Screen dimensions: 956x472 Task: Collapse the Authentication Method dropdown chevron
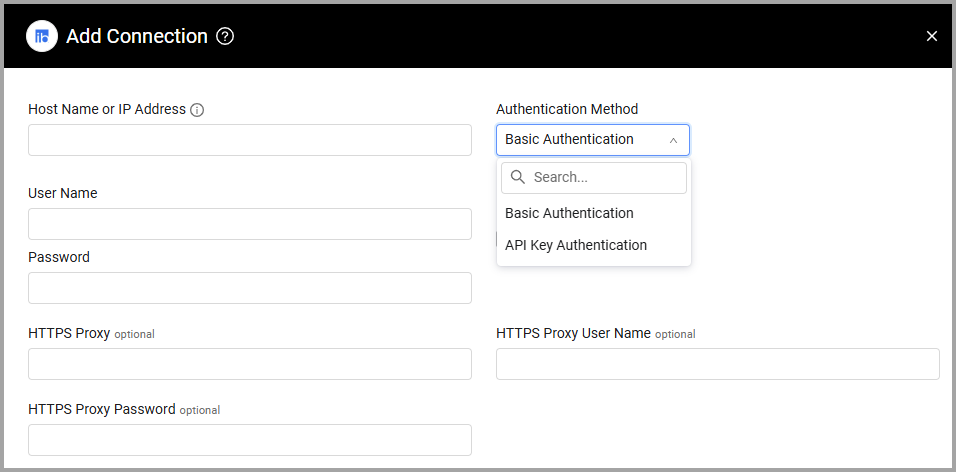pos(673,140)
